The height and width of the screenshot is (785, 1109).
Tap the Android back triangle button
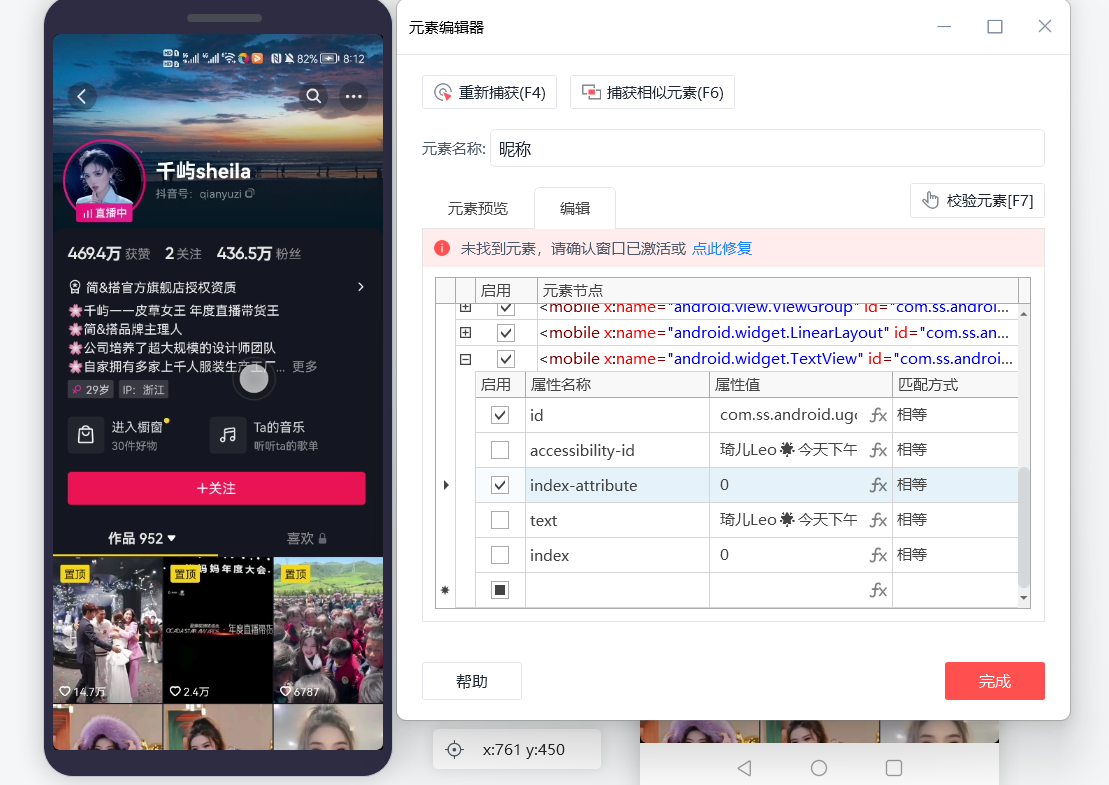(744, 768)
